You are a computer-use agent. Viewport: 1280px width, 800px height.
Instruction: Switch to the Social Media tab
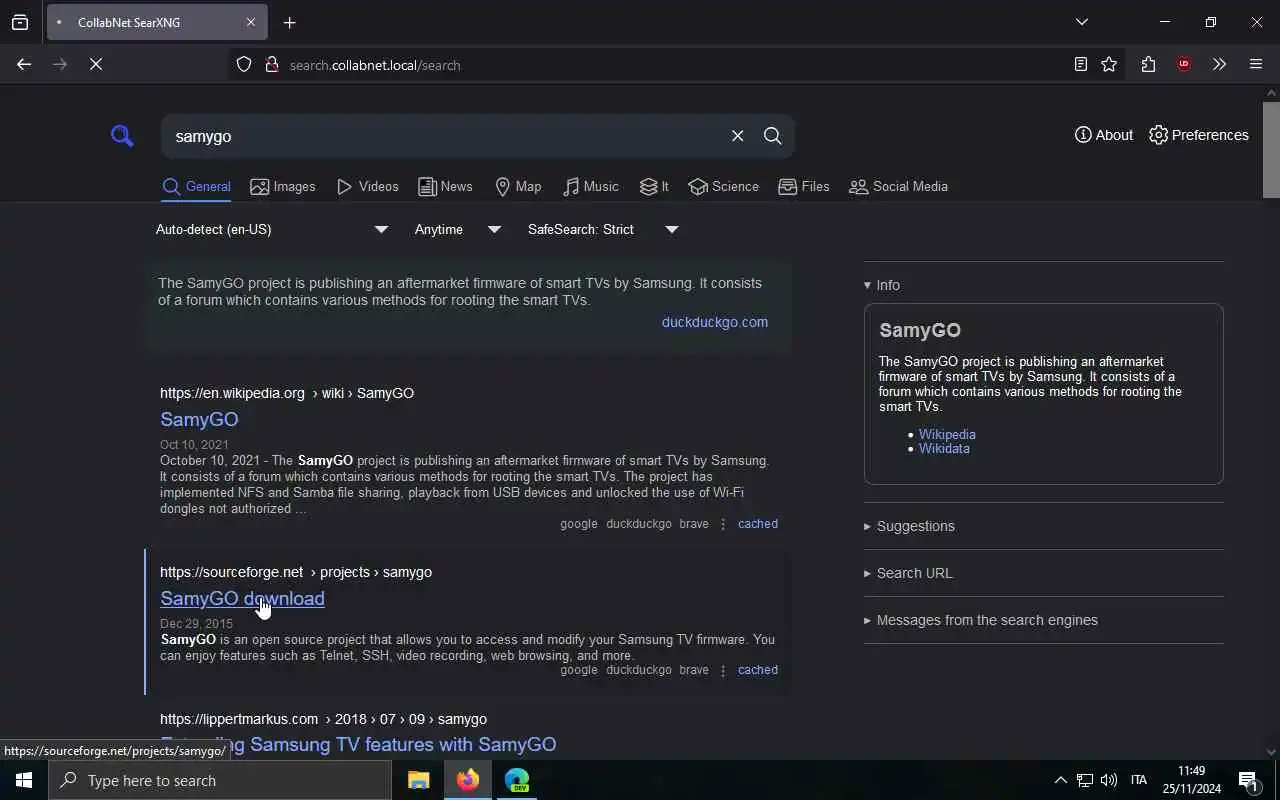click(x=898, y=187)
